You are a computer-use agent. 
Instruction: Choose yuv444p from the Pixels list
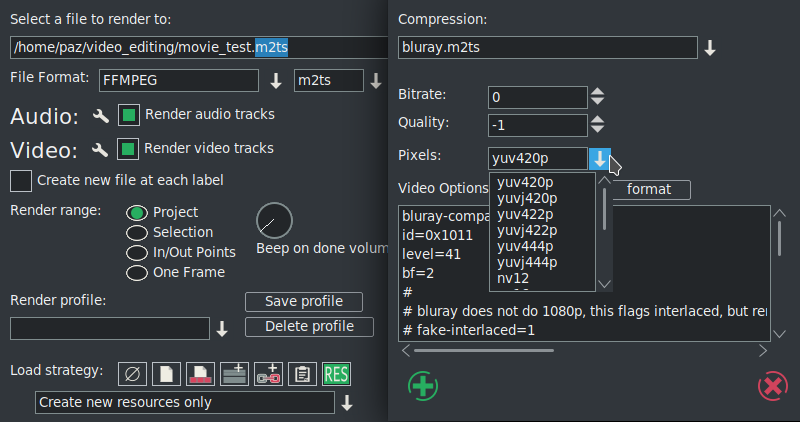(x=526, y=246)
